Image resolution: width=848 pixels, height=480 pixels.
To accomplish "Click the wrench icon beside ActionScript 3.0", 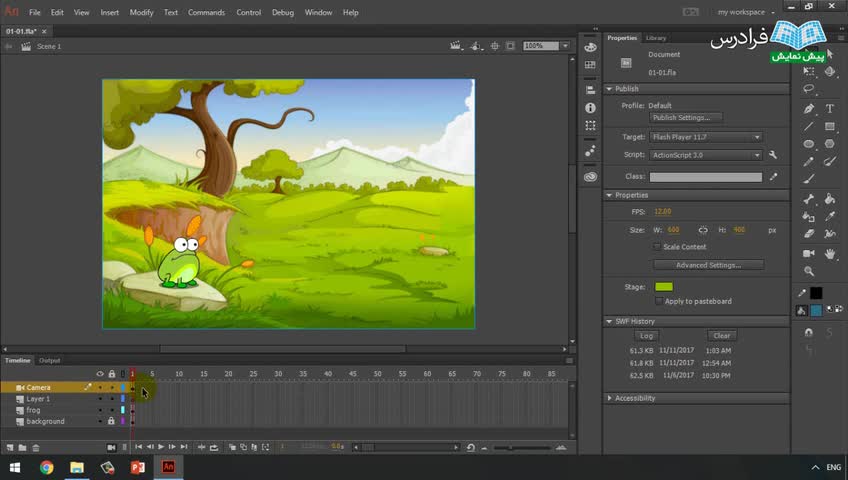I will (773, 155).
